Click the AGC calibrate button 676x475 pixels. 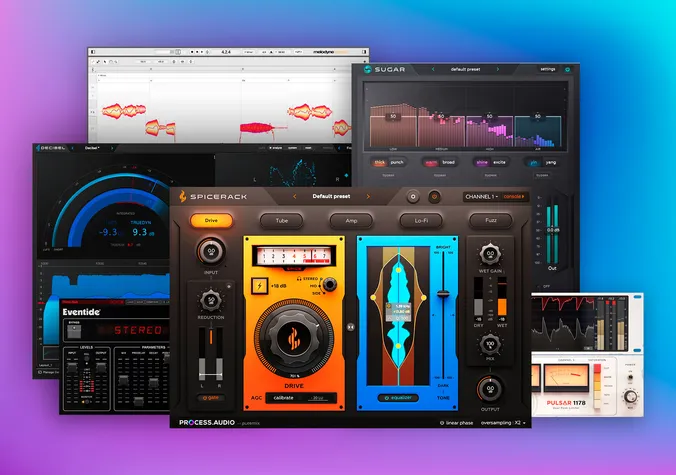301,398
